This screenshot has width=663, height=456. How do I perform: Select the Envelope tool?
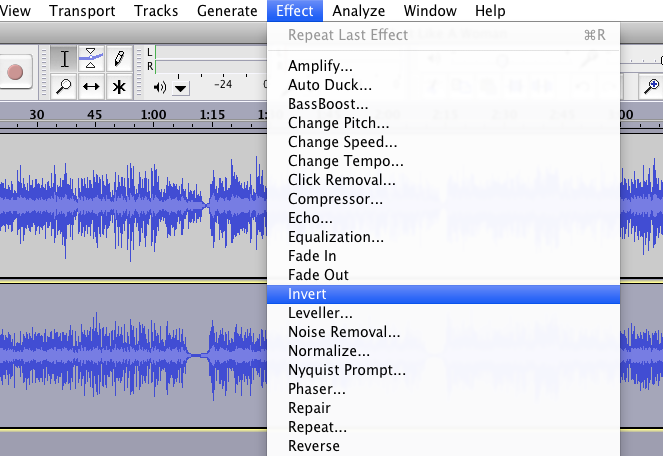pos(91,59)
